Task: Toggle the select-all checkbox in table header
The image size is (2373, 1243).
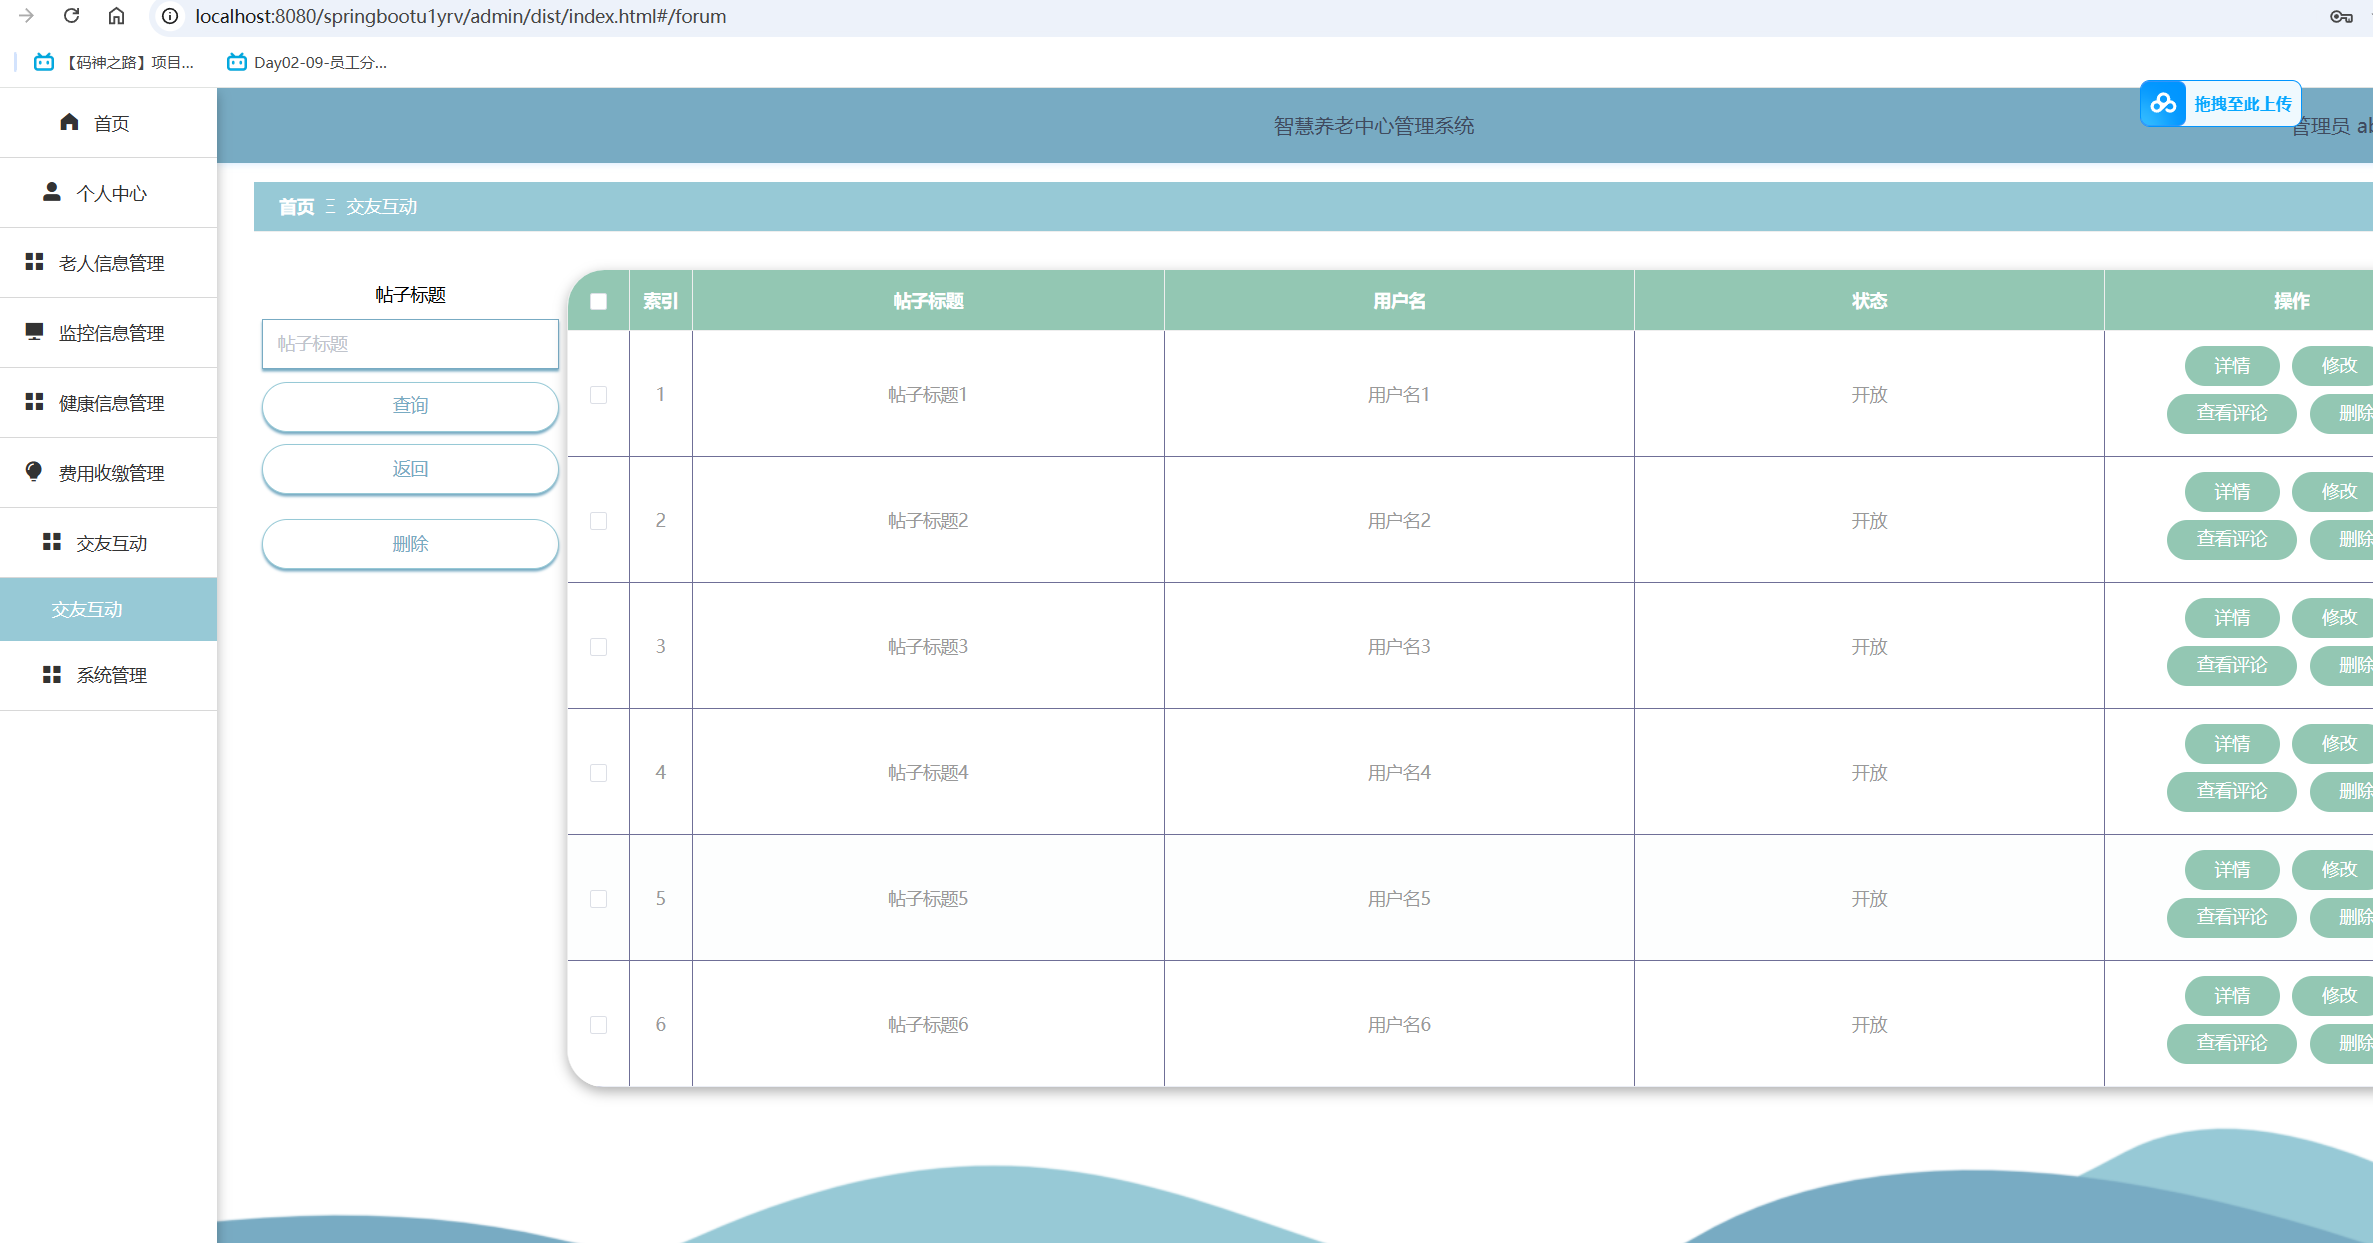Action: click(x=598, y=301)
